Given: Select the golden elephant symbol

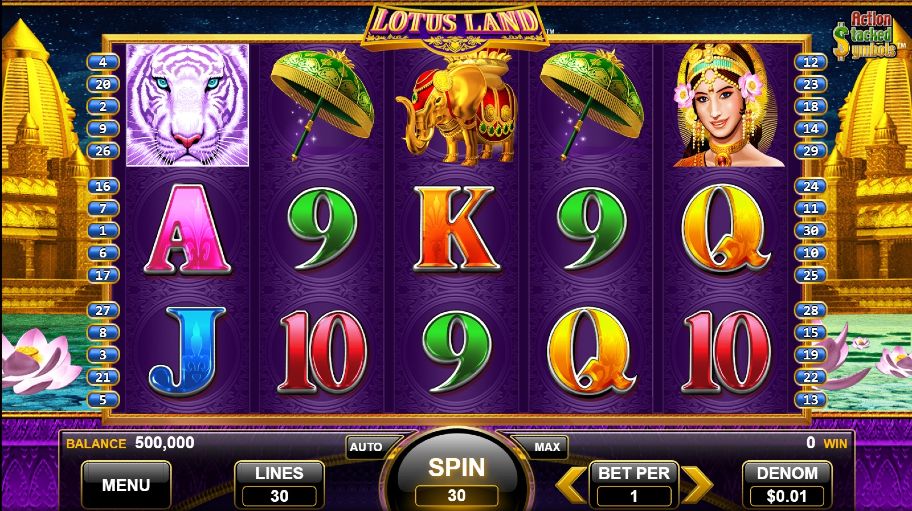Looking at the screenshot, I should tap(457, 106).
